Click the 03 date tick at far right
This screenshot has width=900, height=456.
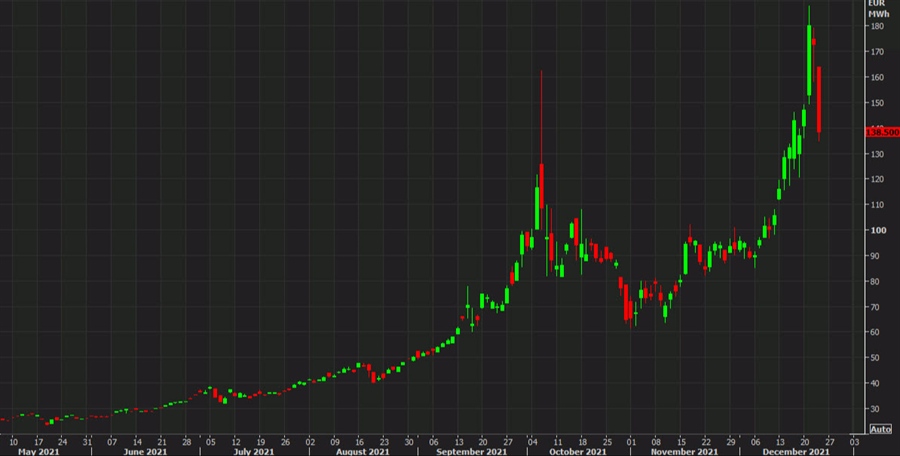pyautogui.click(x=853, y=440)
